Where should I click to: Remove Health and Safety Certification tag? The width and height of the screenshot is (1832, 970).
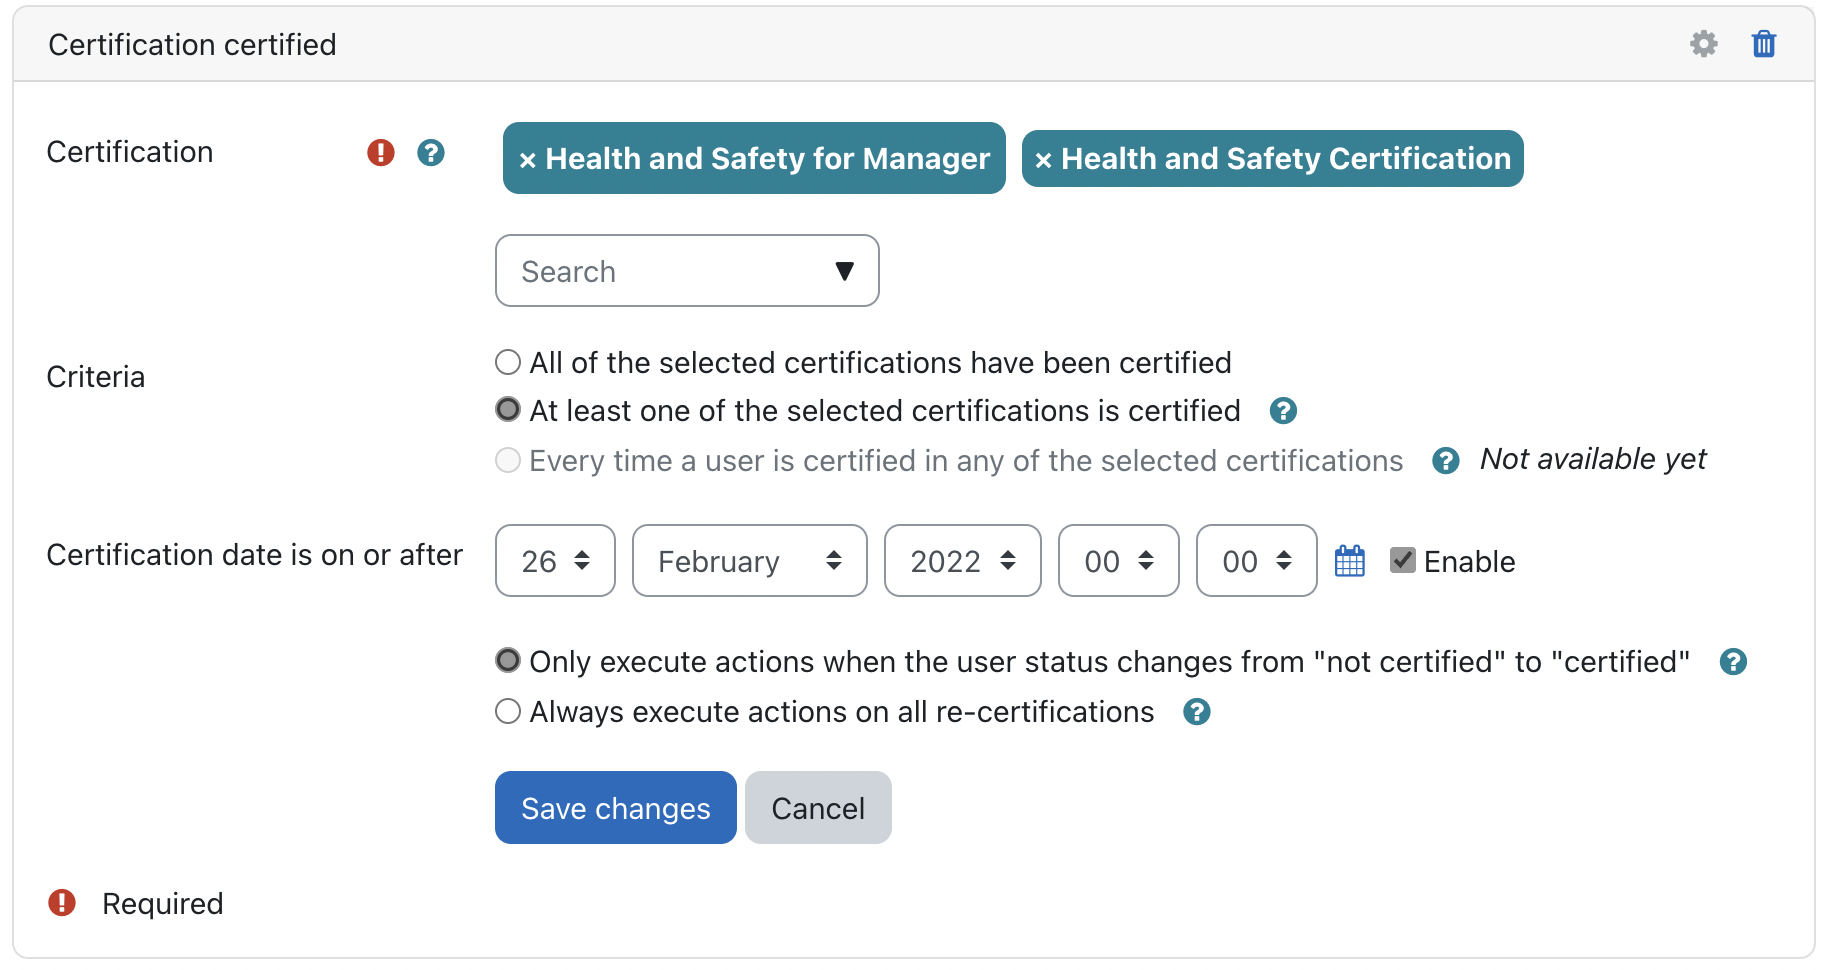(x=1043, y=160)
